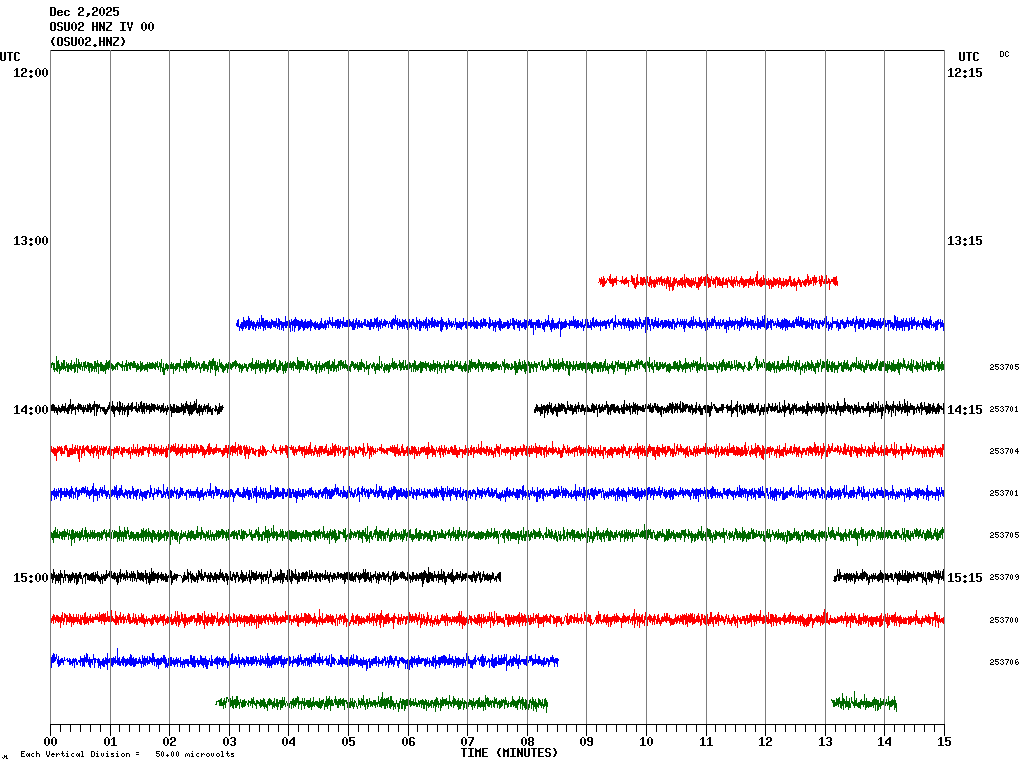Click minute 08 on the time axis

click(527, 742)
